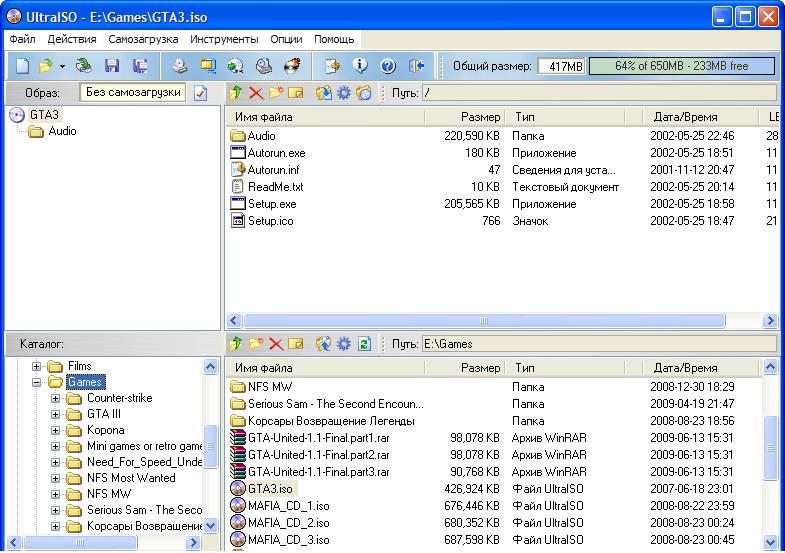Sort image files by Дата/Время header
785x553 pixels.
[701, 117]
